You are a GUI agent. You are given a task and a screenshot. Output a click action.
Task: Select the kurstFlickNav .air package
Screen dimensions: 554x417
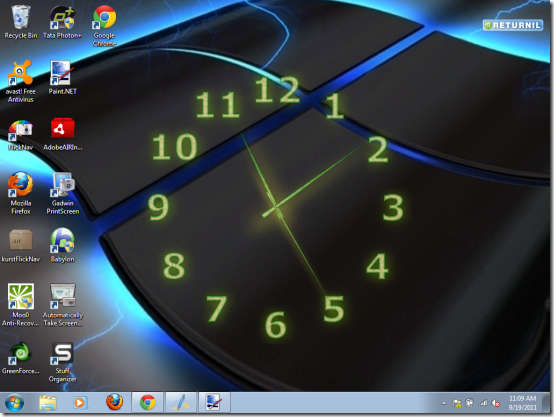(x=20, y=246)
